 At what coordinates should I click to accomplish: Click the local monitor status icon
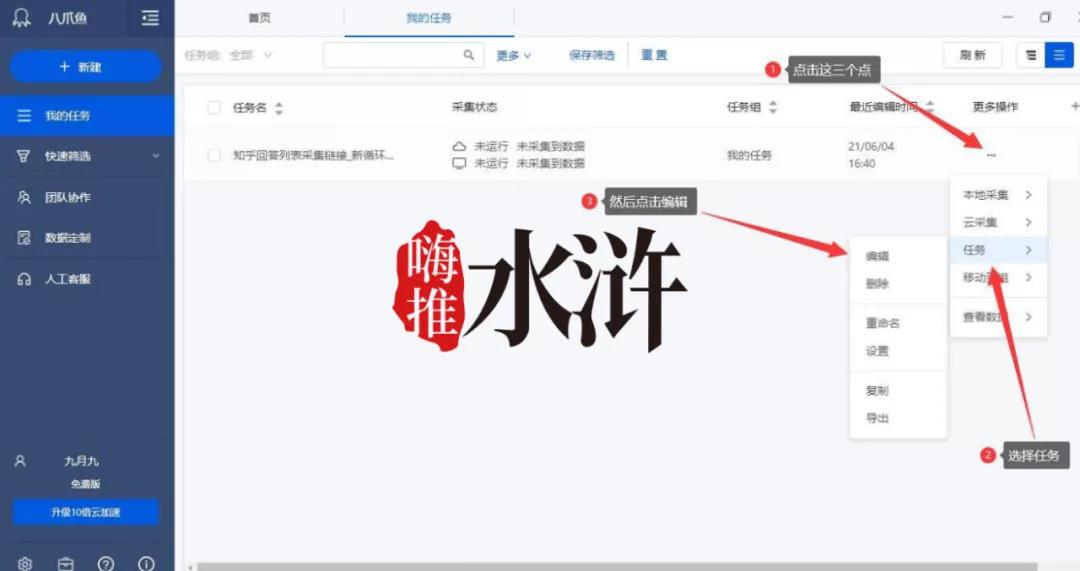click(x=459, y=163)
